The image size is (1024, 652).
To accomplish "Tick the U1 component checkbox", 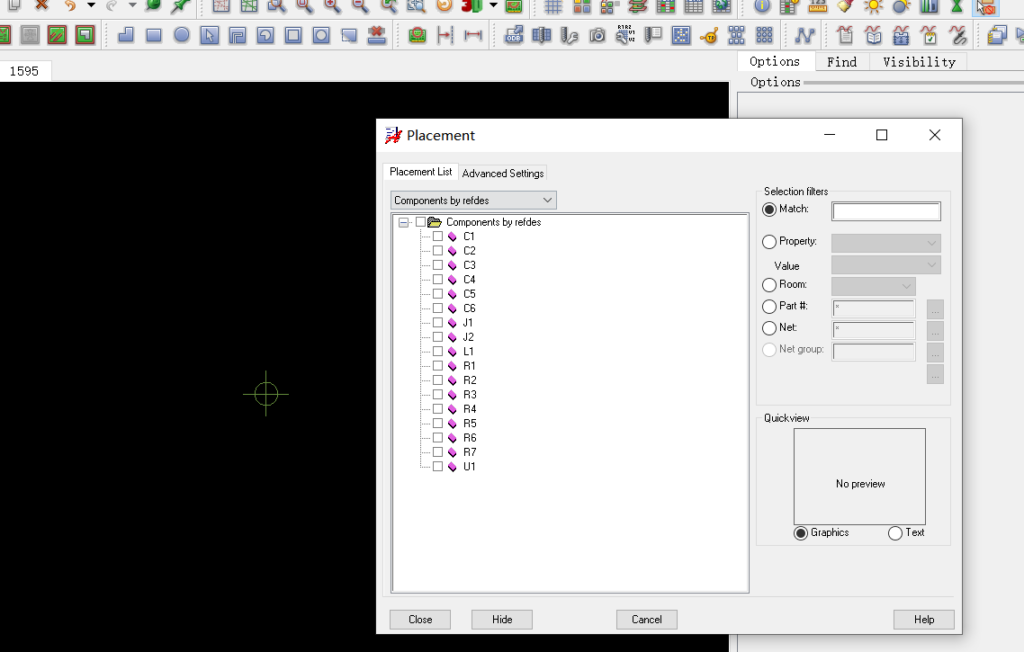I will point(437,467).
